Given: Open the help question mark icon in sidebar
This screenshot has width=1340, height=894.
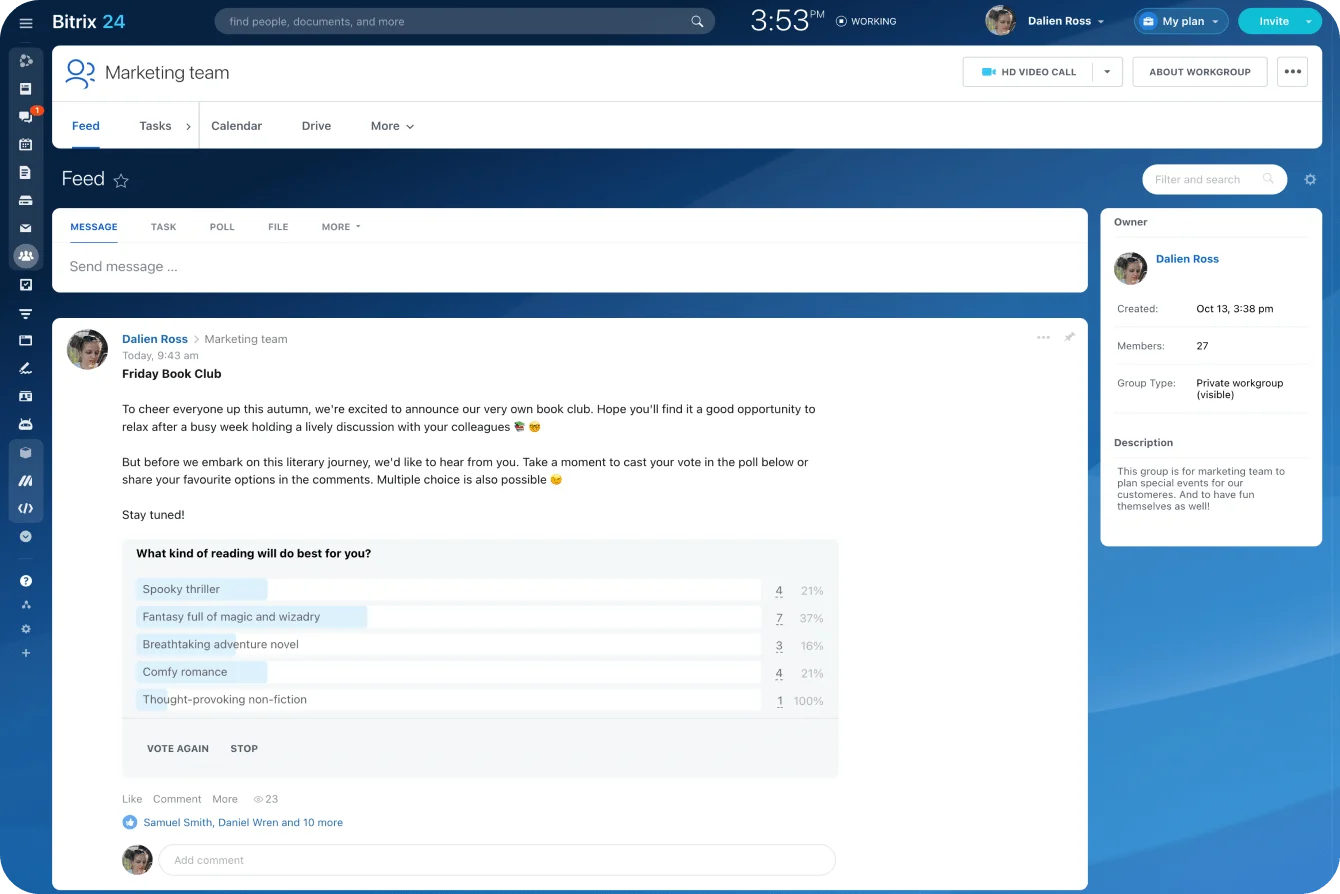Looking at the screenshot, I should tap(26, 581).
